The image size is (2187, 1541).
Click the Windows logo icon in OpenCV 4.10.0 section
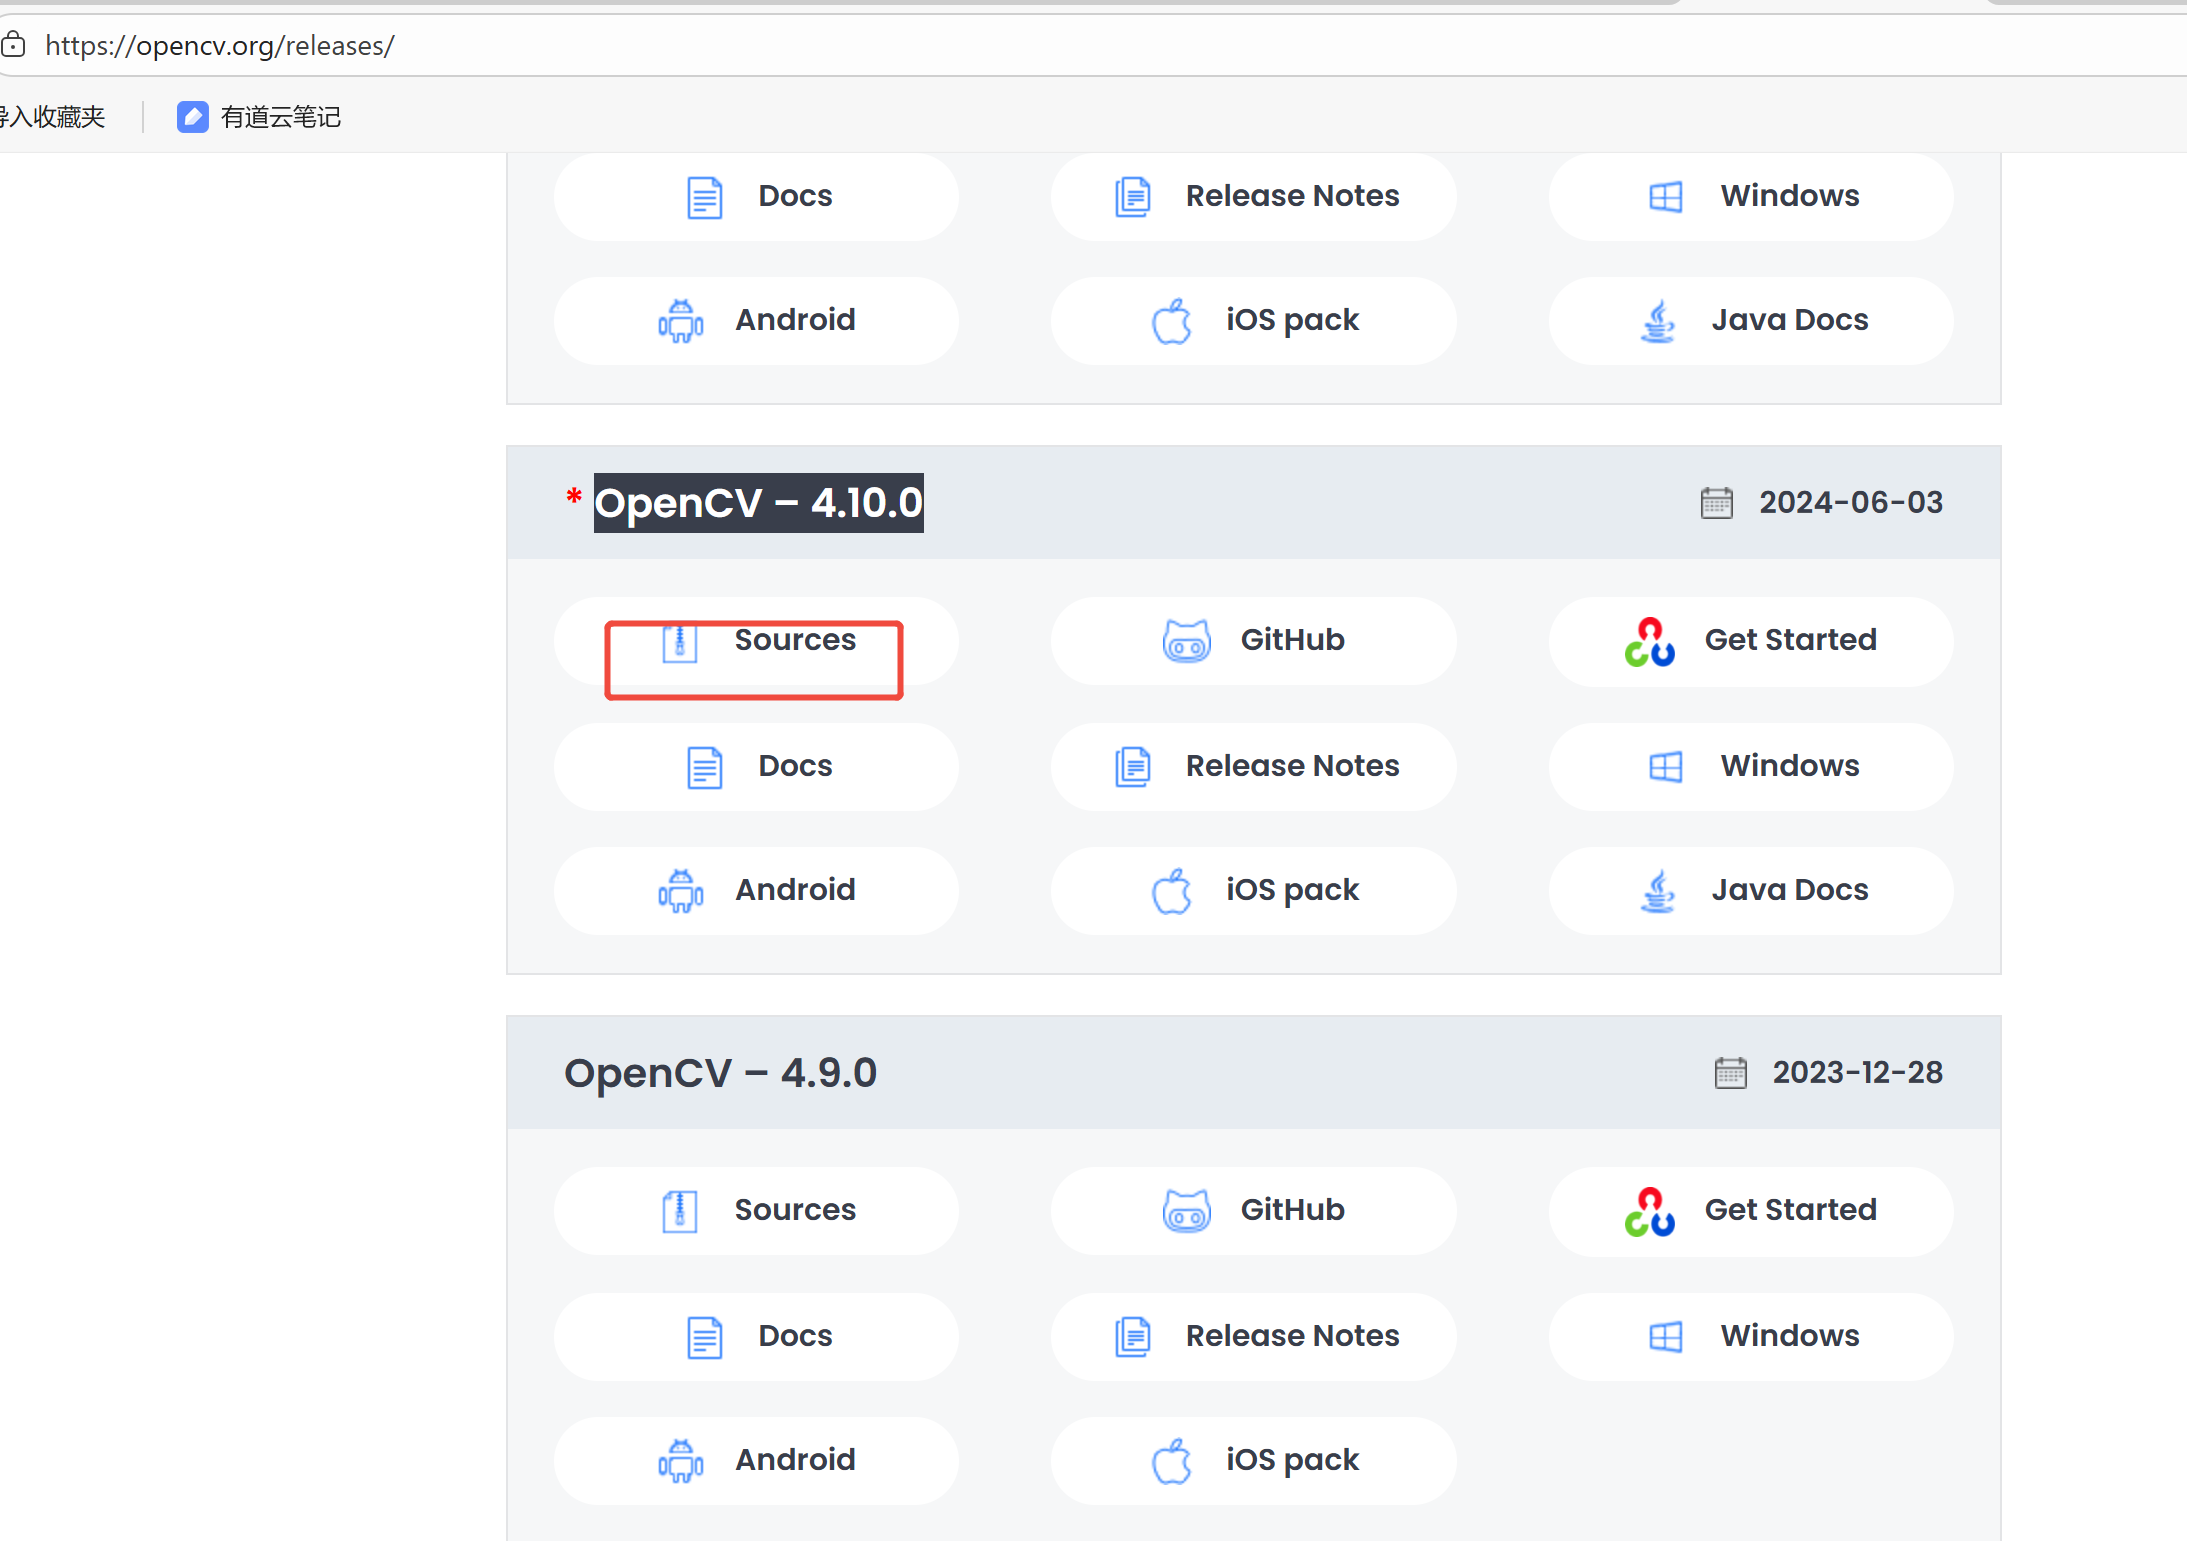1665,767
